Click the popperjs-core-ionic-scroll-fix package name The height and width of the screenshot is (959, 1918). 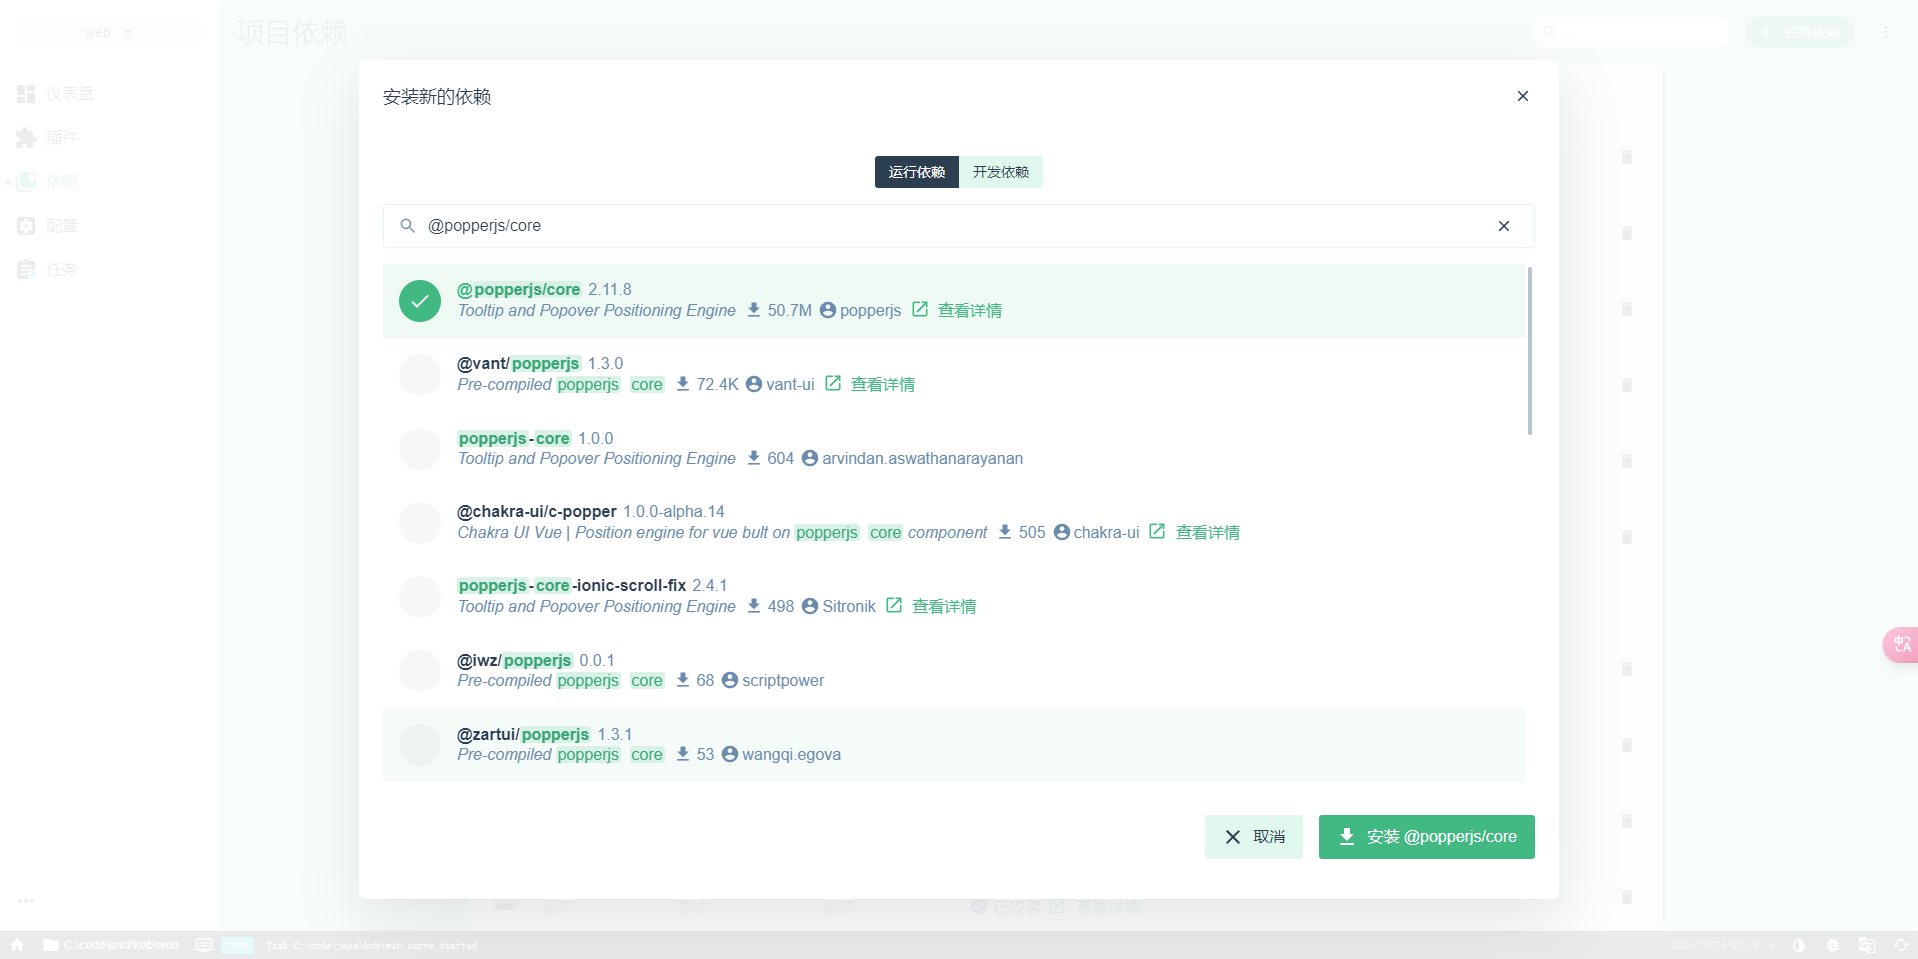point(572,586)
